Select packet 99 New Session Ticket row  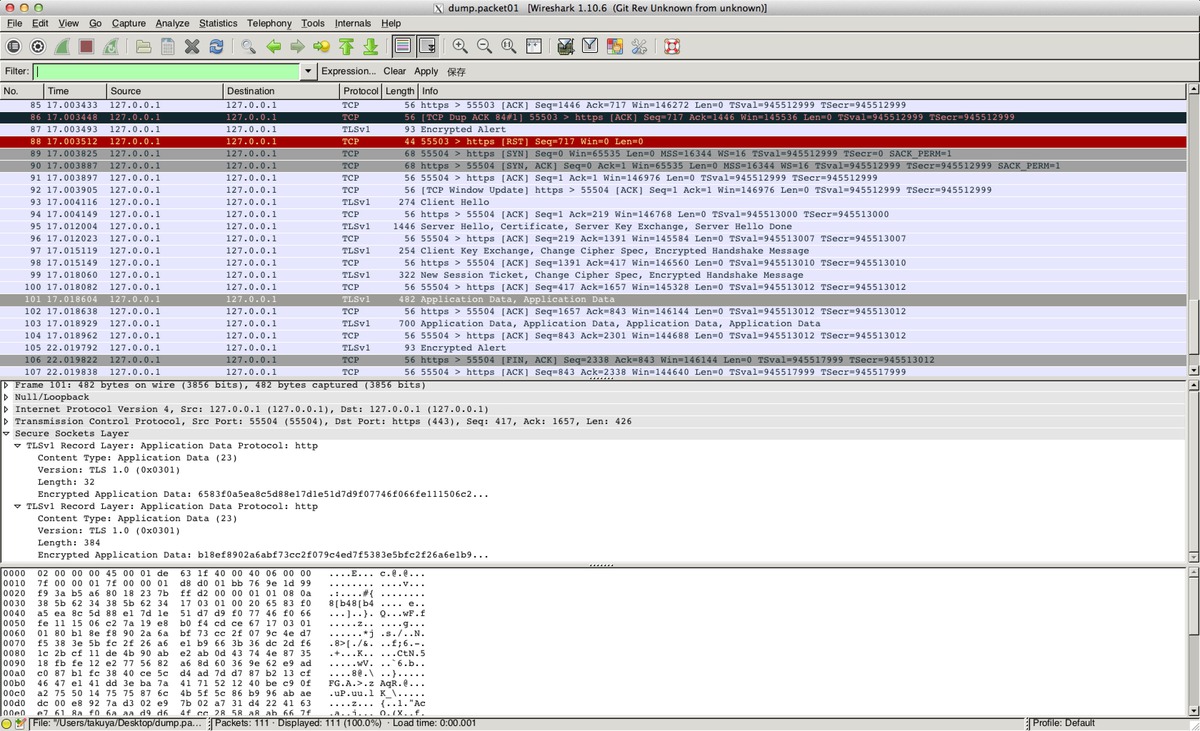pyautogui.click(x=593, y=275)
